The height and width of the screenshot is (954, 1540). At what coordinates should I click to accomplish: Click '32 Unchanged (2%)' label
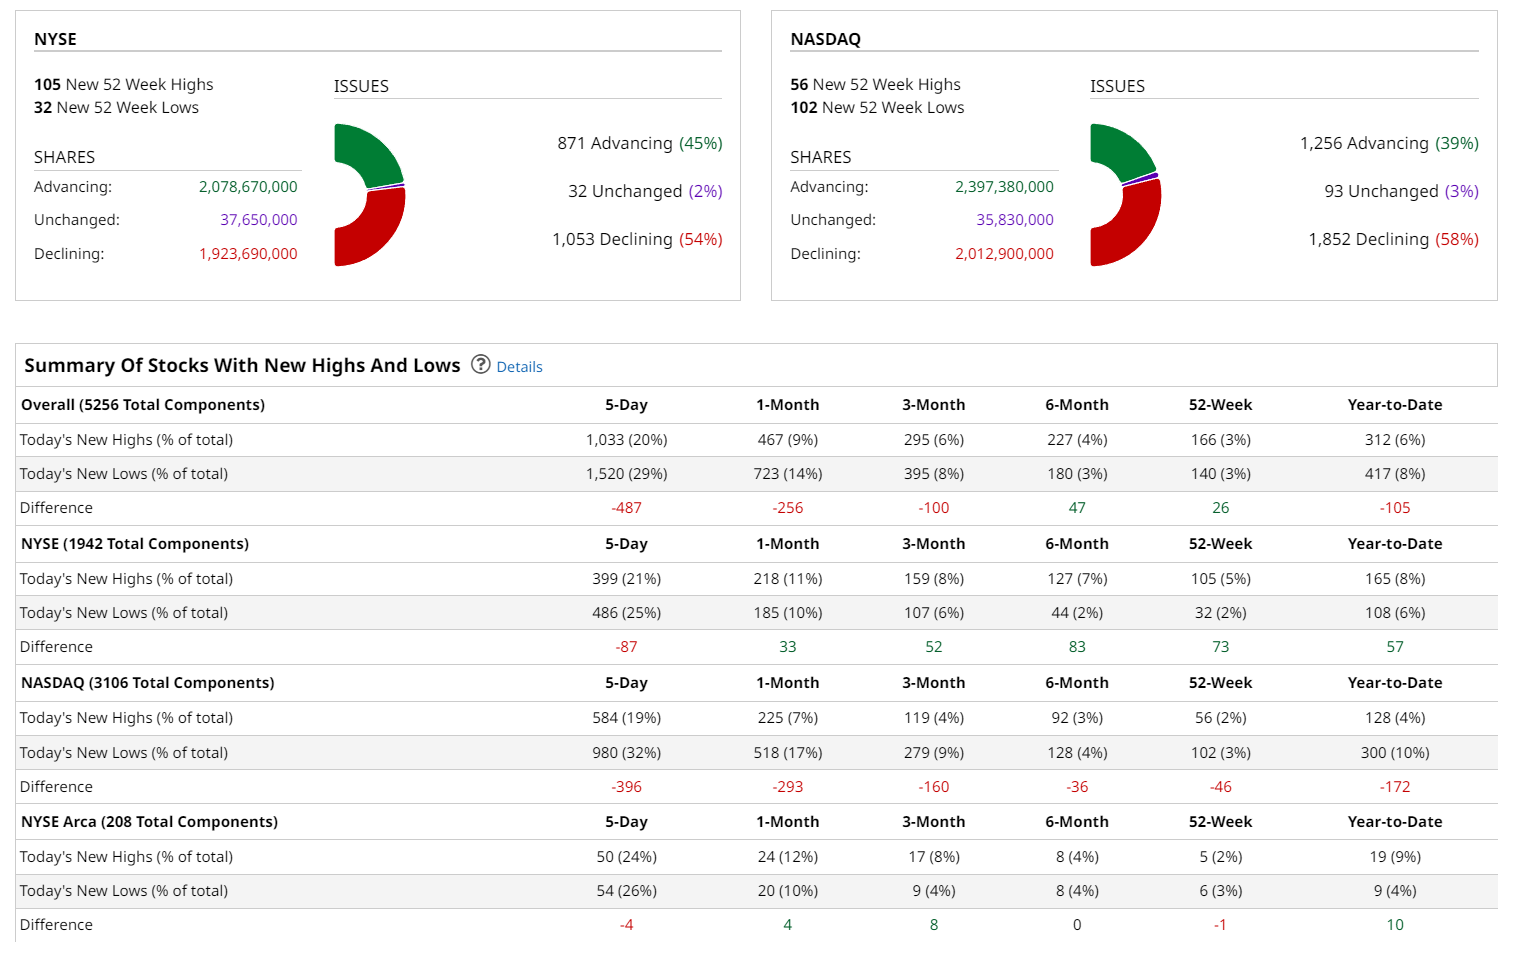click(645, 191)
